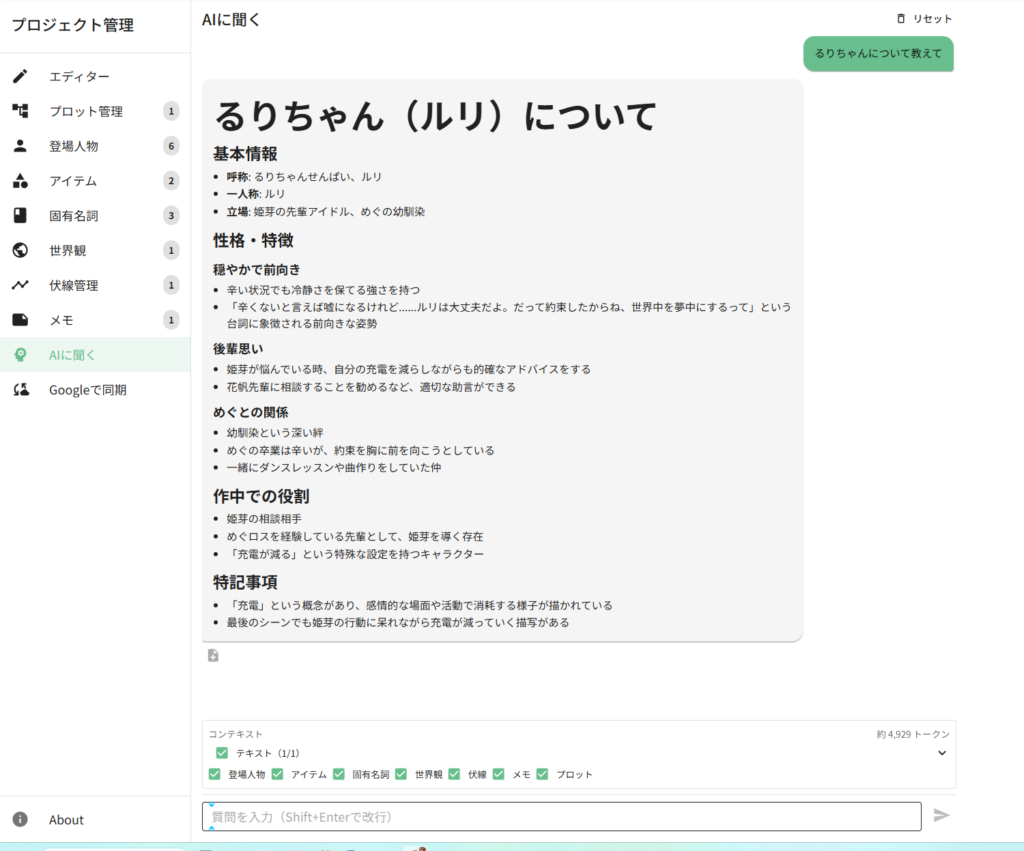Expand the context text list chevron

tap(941, 753)
